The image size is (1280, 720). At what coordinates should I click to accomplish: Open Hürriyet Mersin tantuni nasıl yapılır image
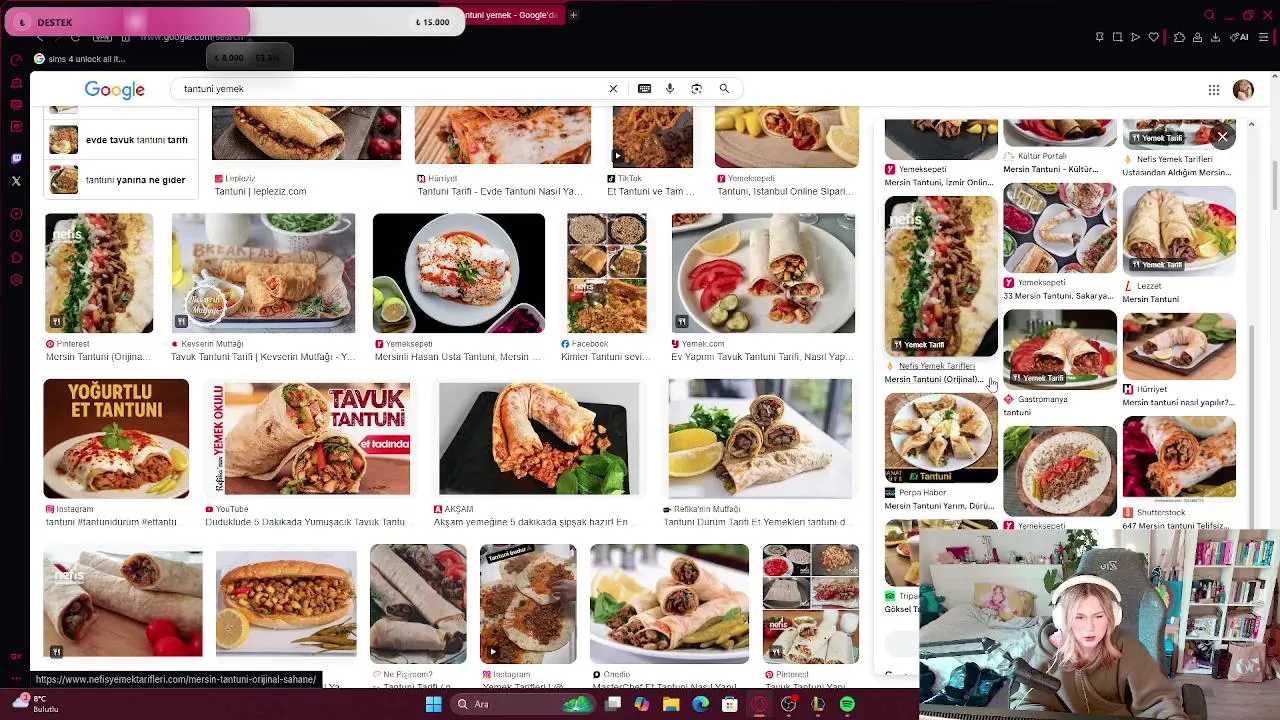pos(1179,346)
